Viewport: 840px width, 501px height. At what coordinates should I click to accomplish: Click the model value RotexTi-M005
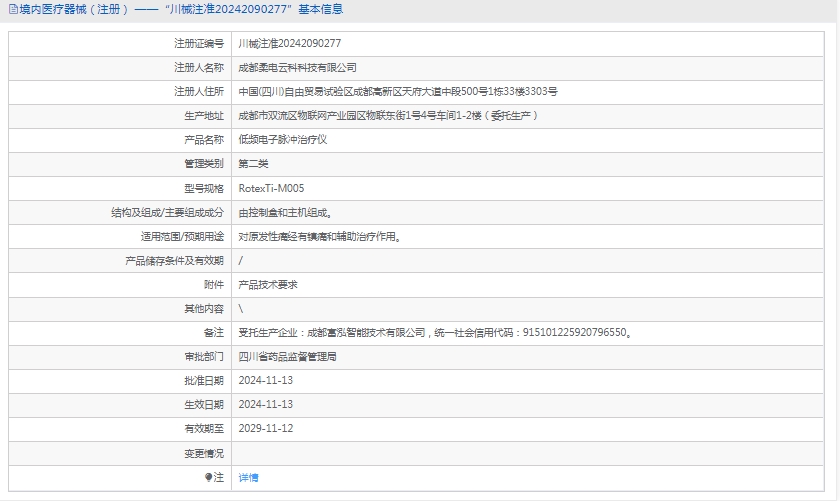point(271,188)
